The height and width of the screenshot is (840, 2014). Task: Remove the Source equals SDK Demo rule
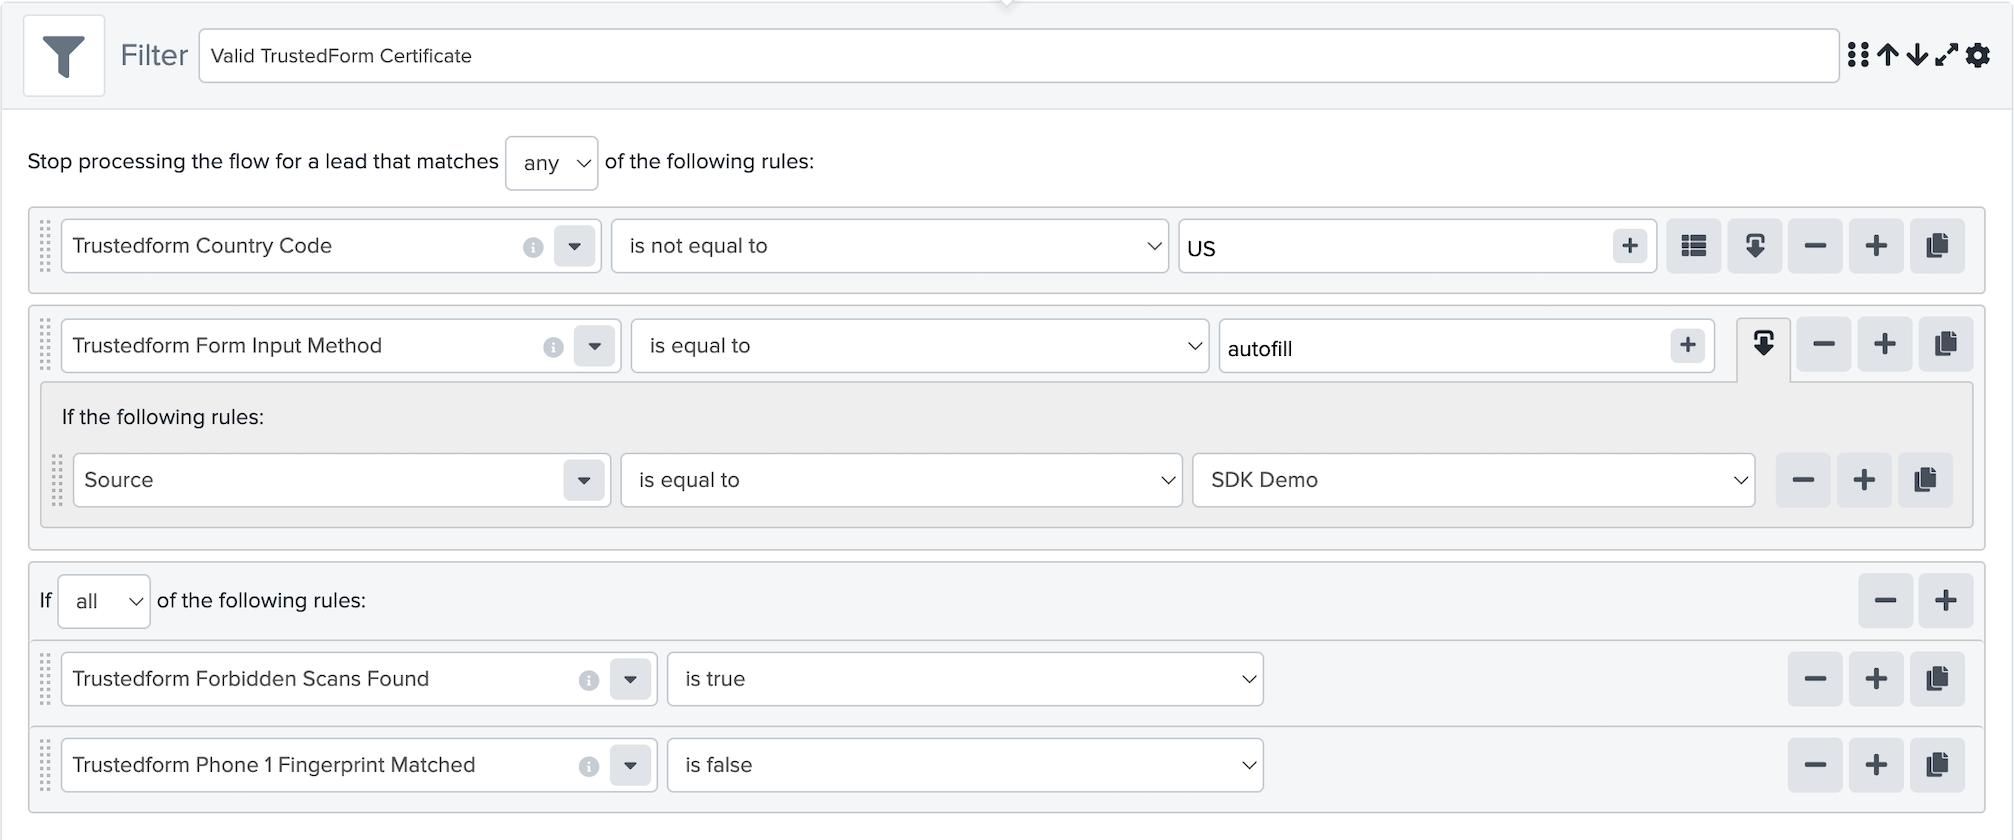[x=1804, y=480]
